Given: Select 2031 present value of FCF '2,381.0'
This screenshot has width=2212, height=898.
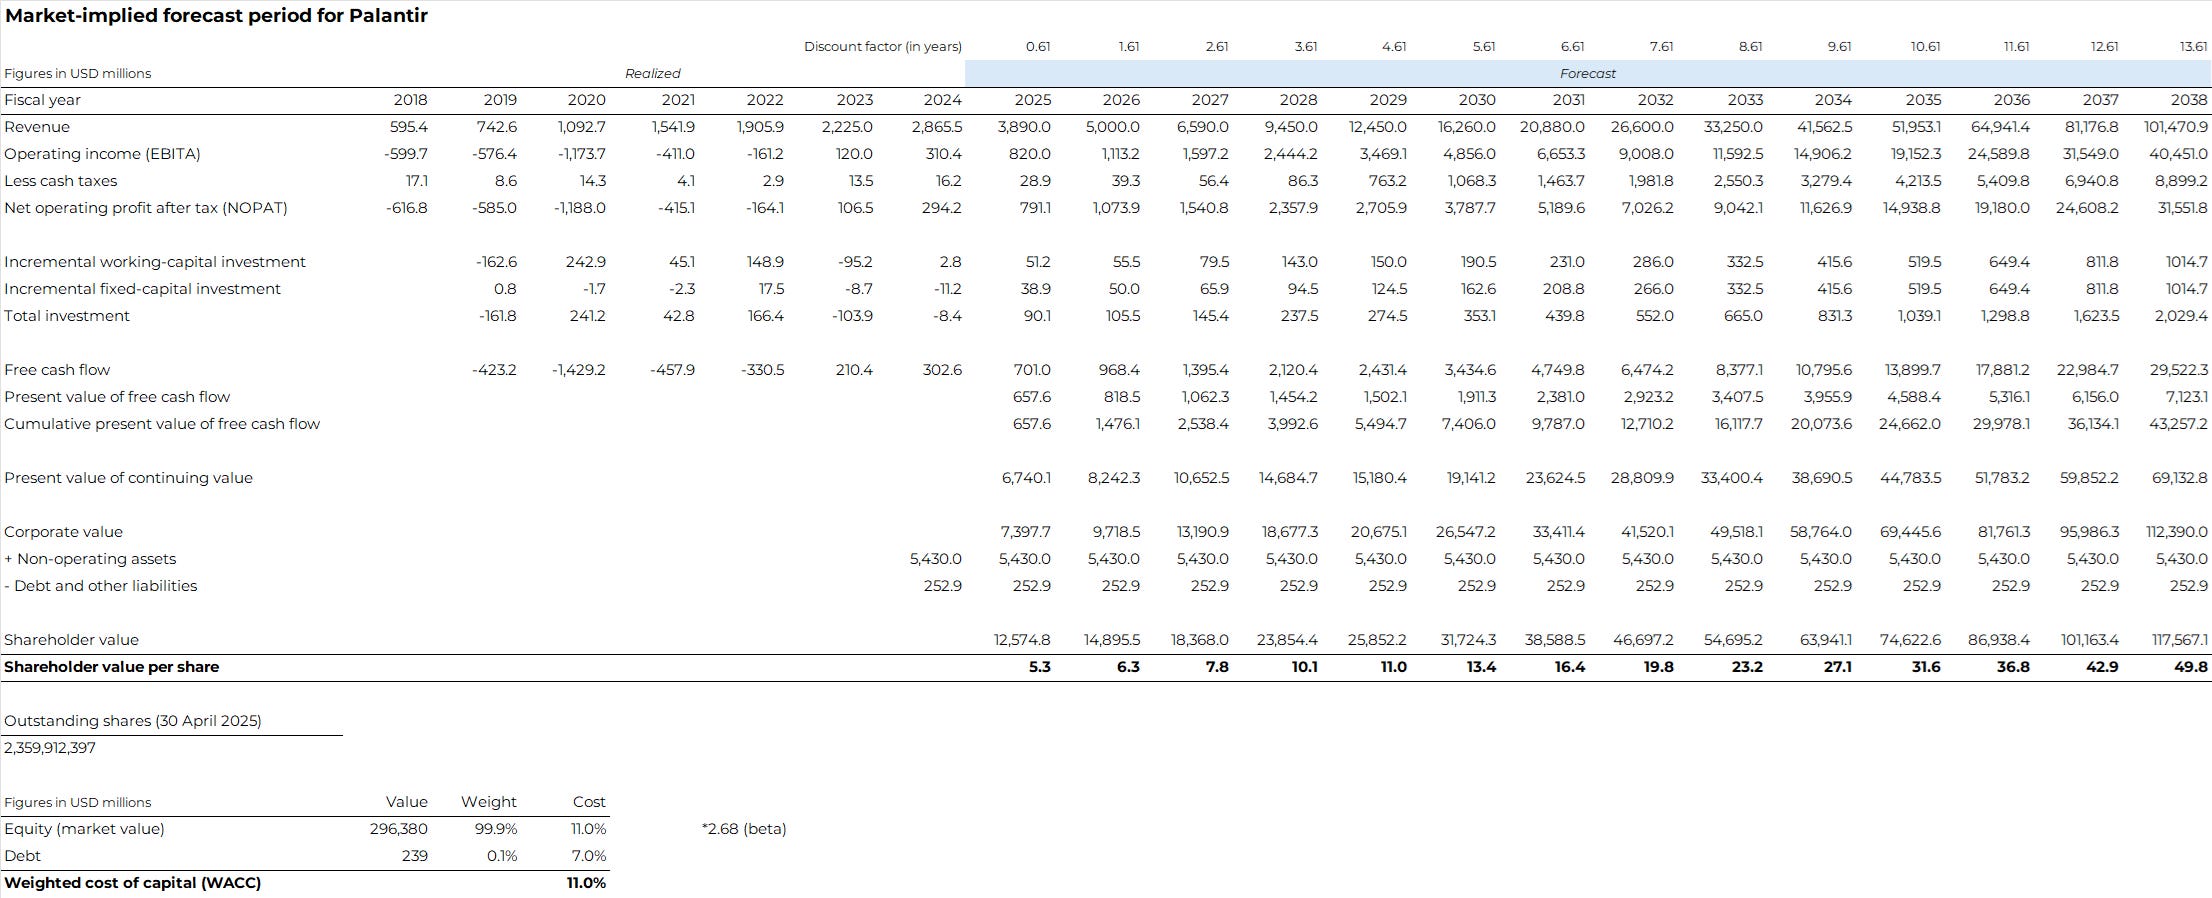Looking at the screenshot, I should pyautogui.click(x=1561, y=397).
